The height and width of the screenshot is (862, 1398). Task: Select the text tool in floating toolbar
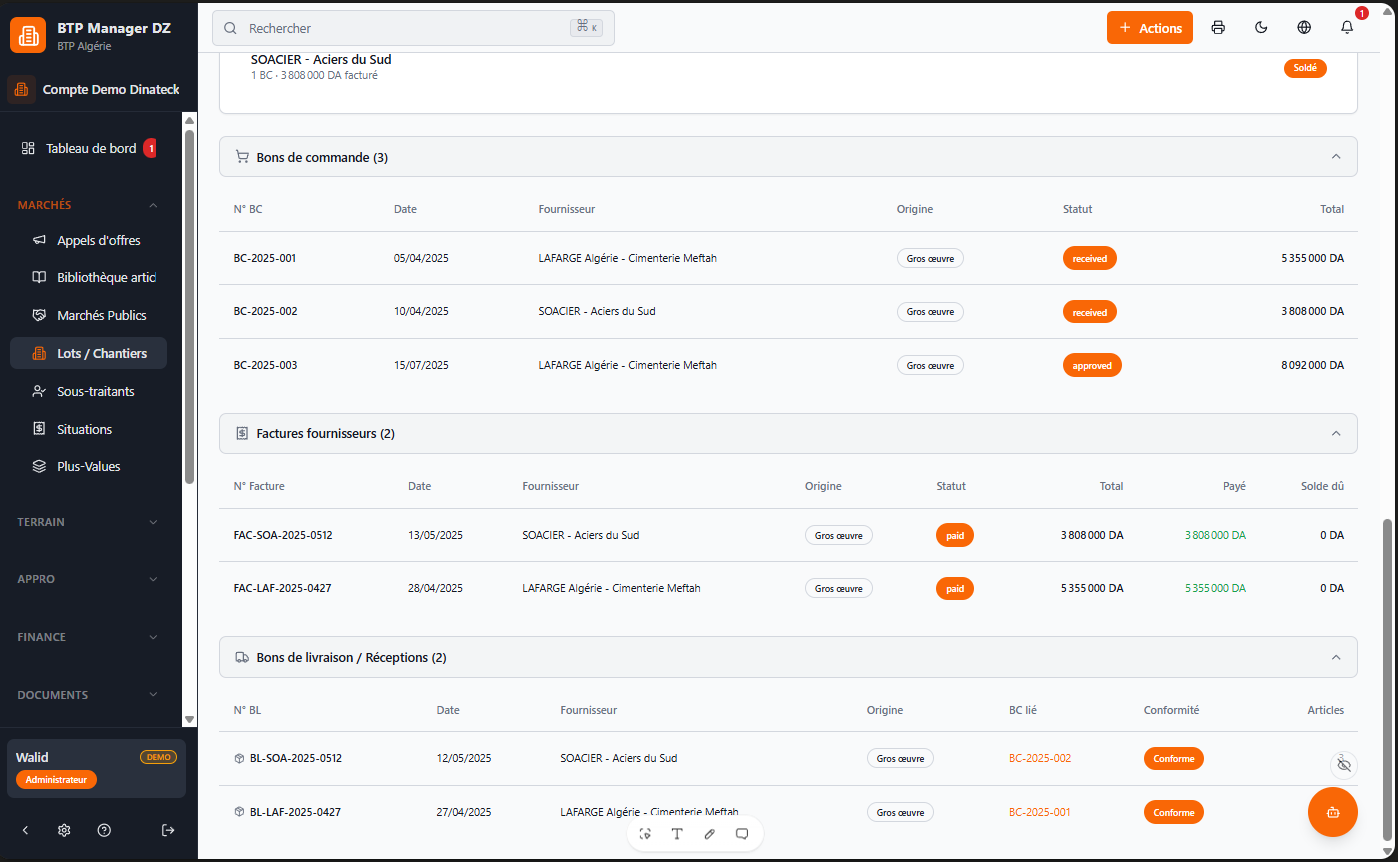click(677, 834)
